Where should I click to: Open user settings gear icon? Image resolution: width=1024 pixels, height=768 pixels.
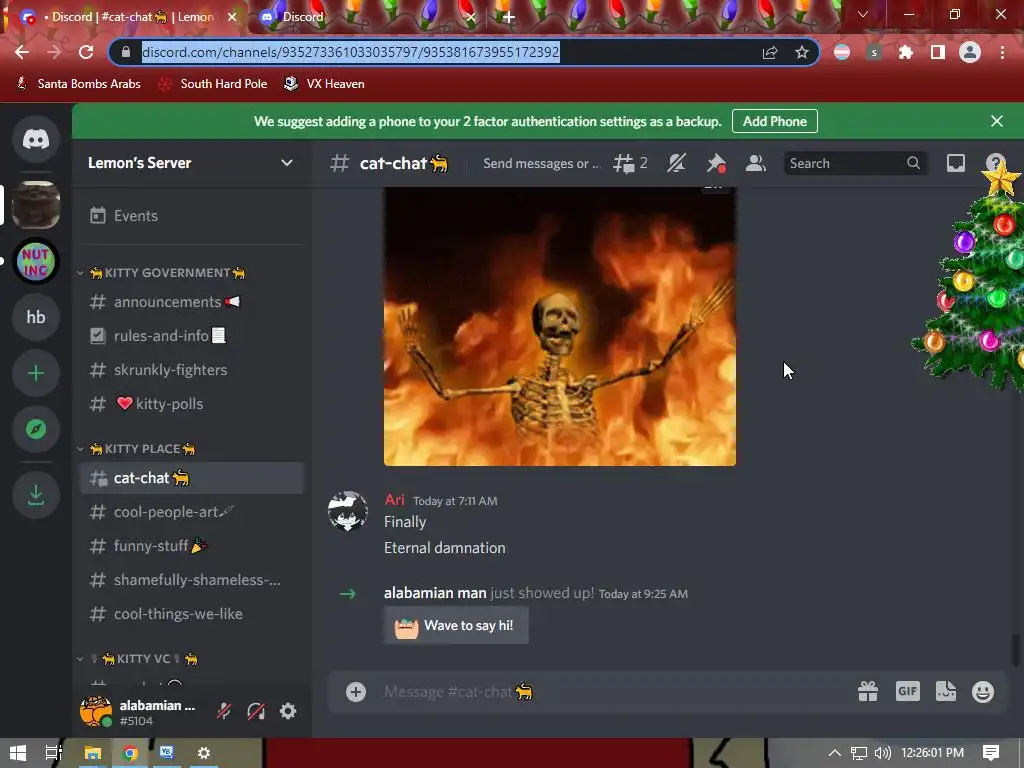[x=288, y=711]
